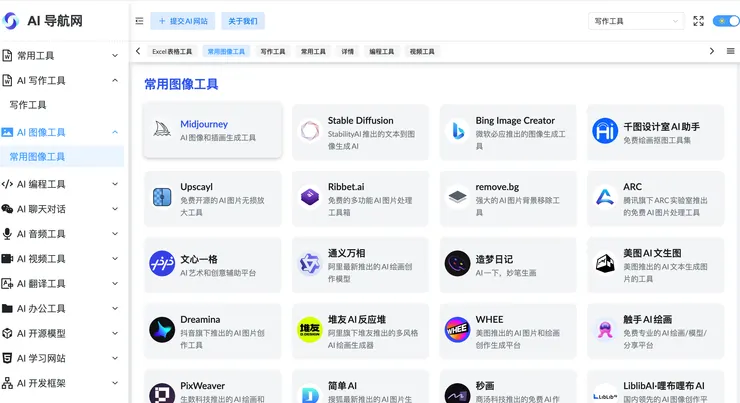The height and width of the screenshot is (403, 740).
Task: Expand AI 办公工具 sidebar chevron
Action: [x=115, y=309]
